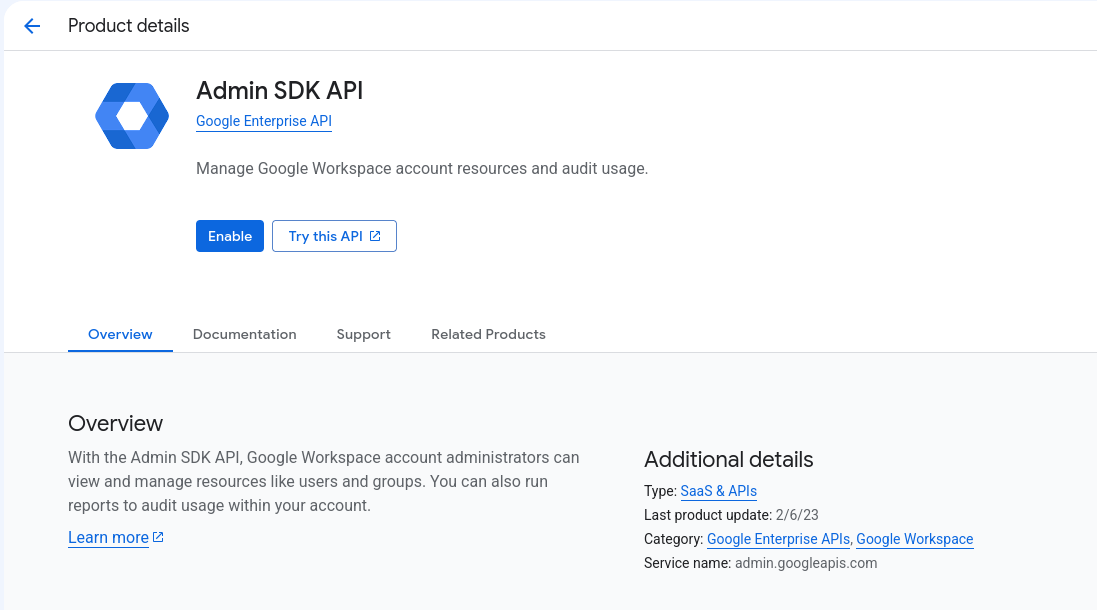Viewport: 1097px width, 610px height.
Task: Switch to the Support tab
Action: point(364,334)
